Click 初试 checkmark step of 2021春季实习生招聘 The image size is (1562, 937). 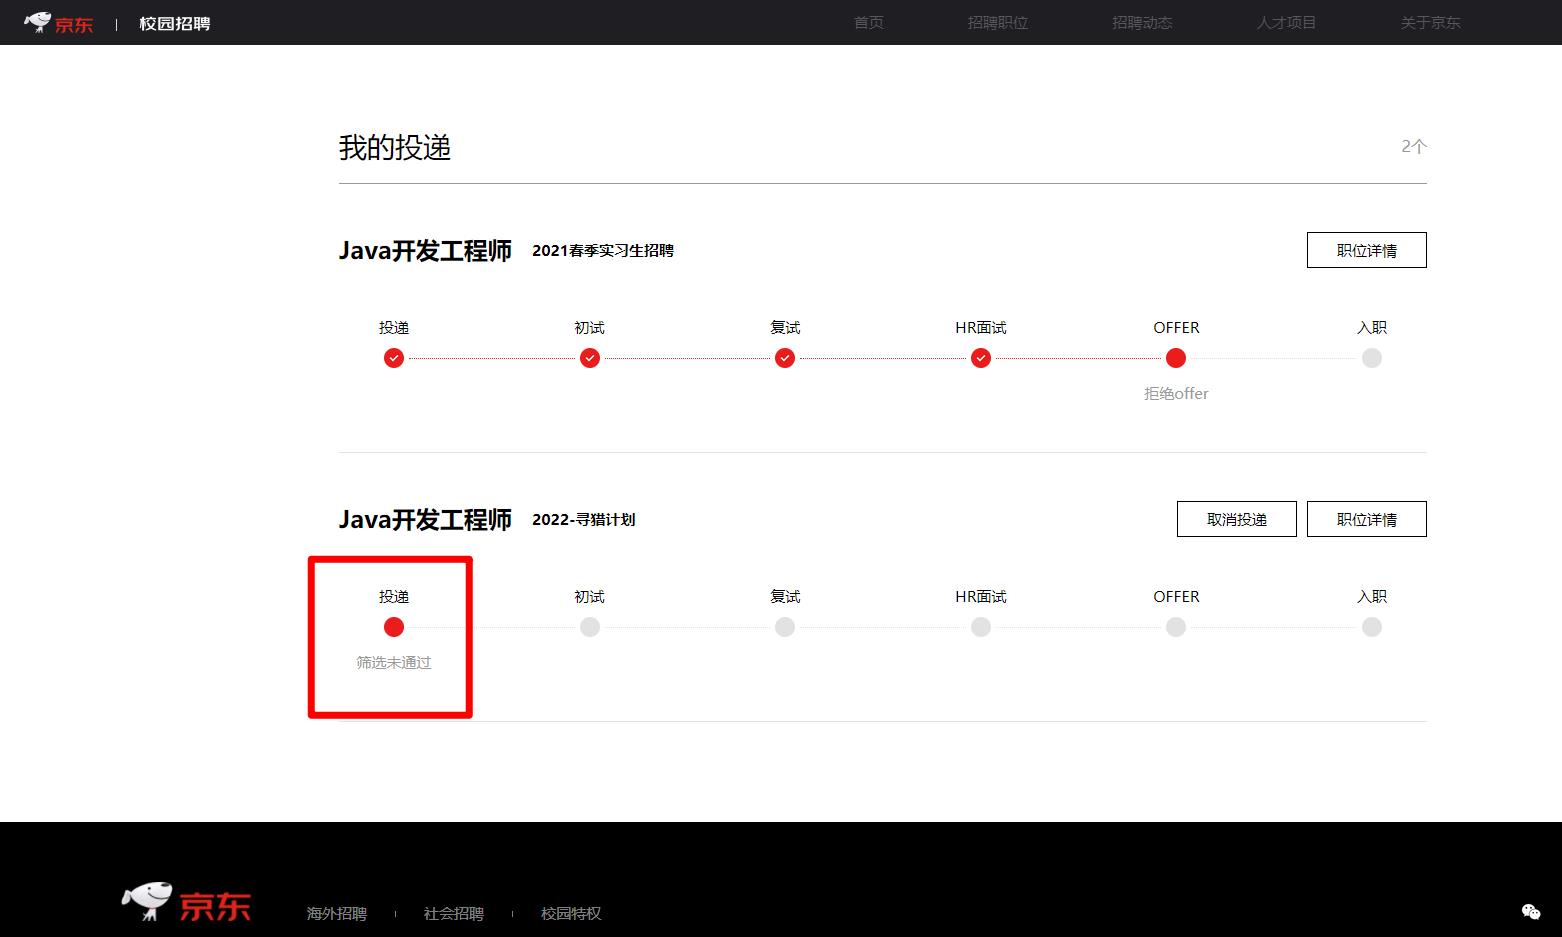pos(590,358)
